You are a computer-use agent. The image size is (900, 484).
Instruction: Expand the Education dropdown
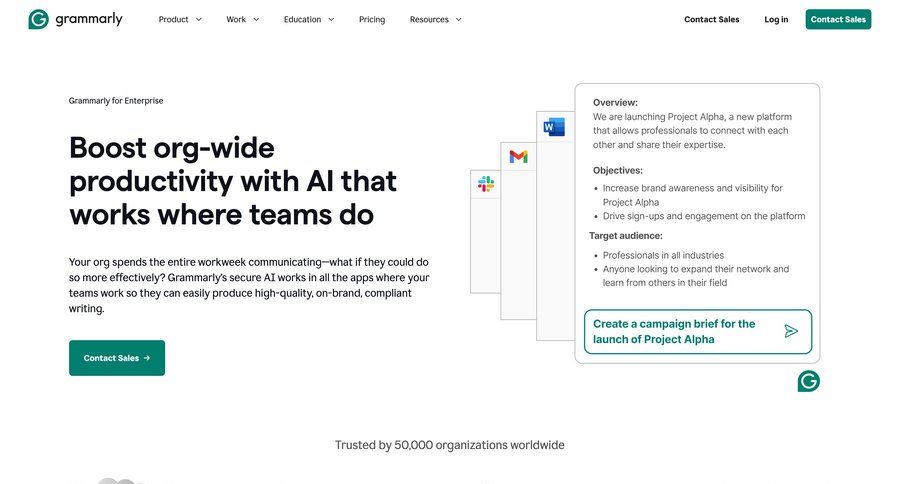(309, 19)
